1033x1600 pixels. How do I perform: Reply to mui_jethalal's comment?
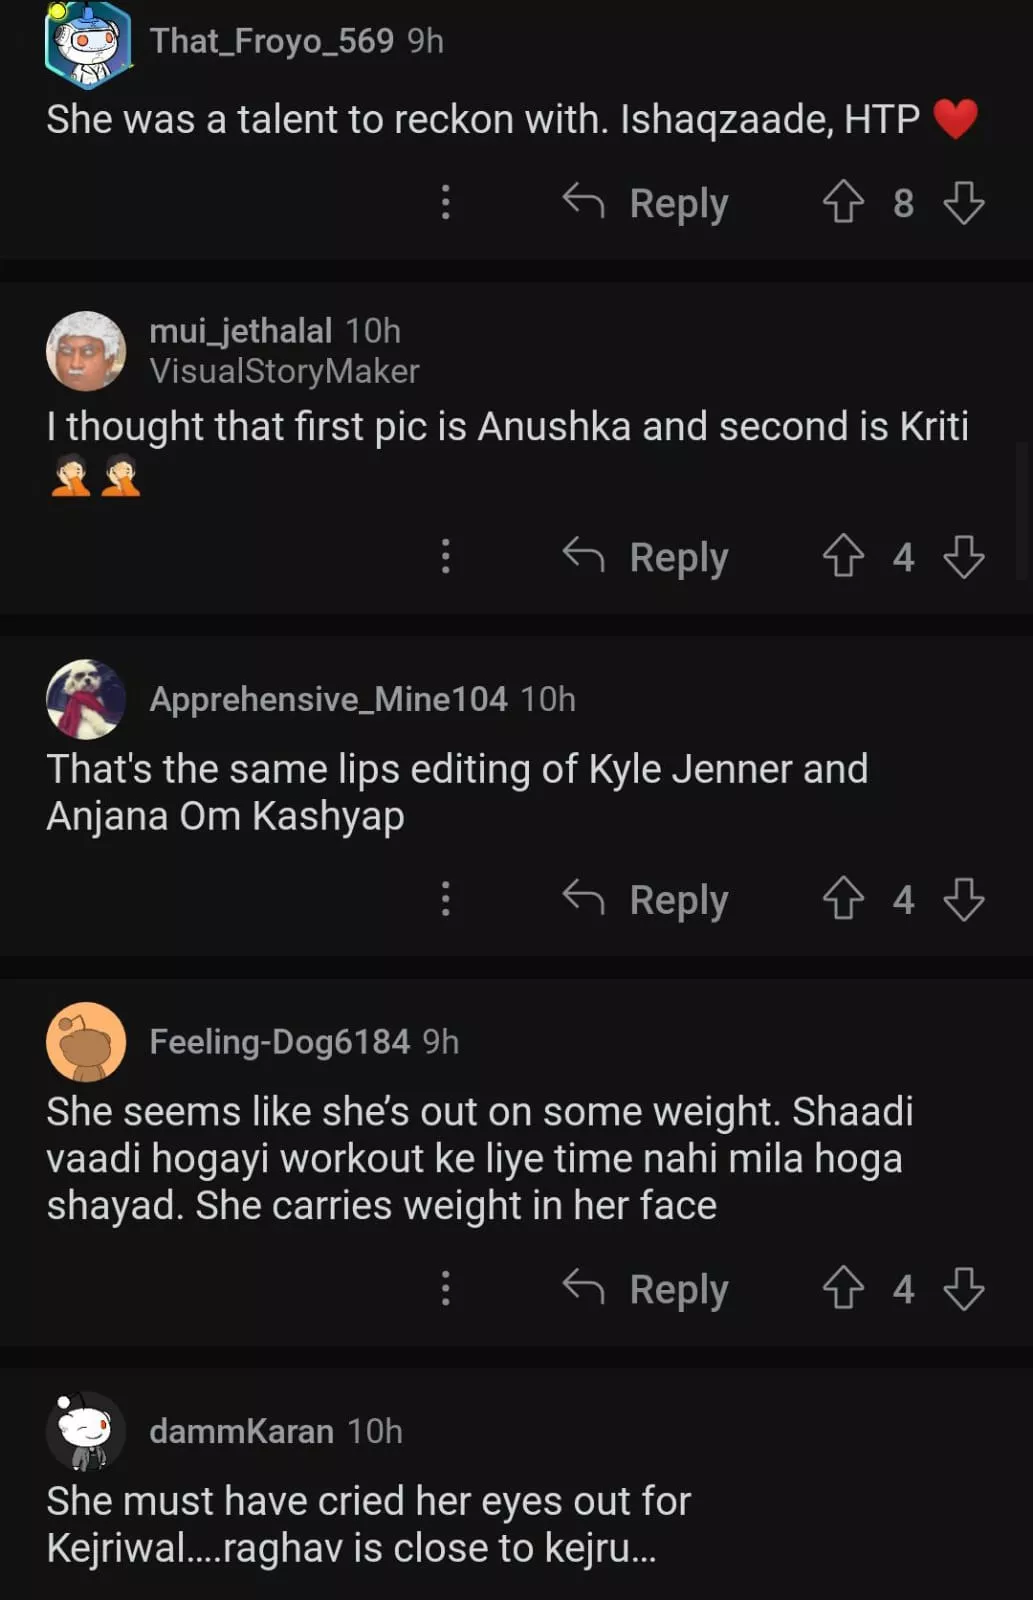tap(646, 557)
